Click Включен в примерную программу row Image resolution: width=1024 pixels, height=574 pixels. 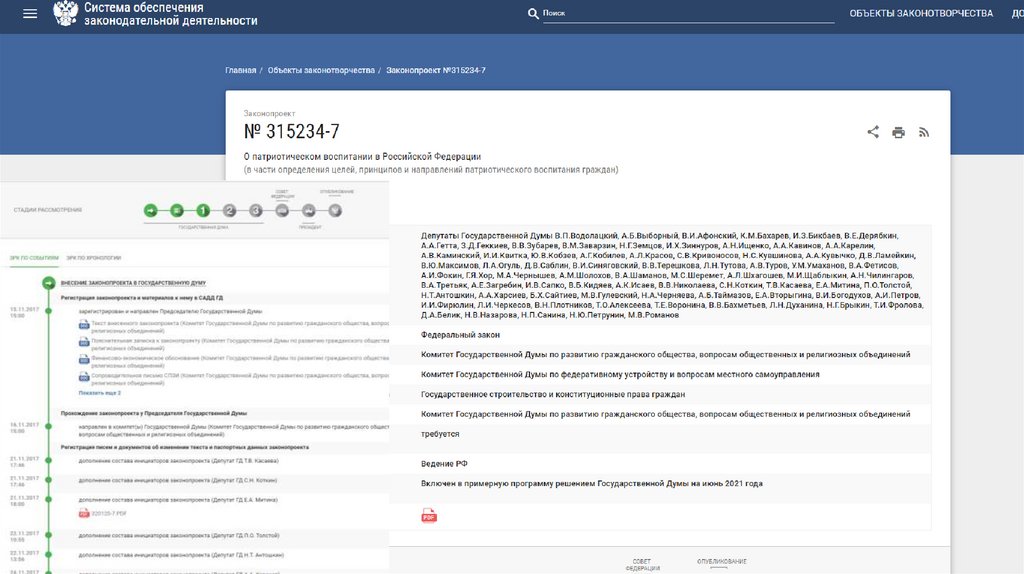[x=592, y=484]
